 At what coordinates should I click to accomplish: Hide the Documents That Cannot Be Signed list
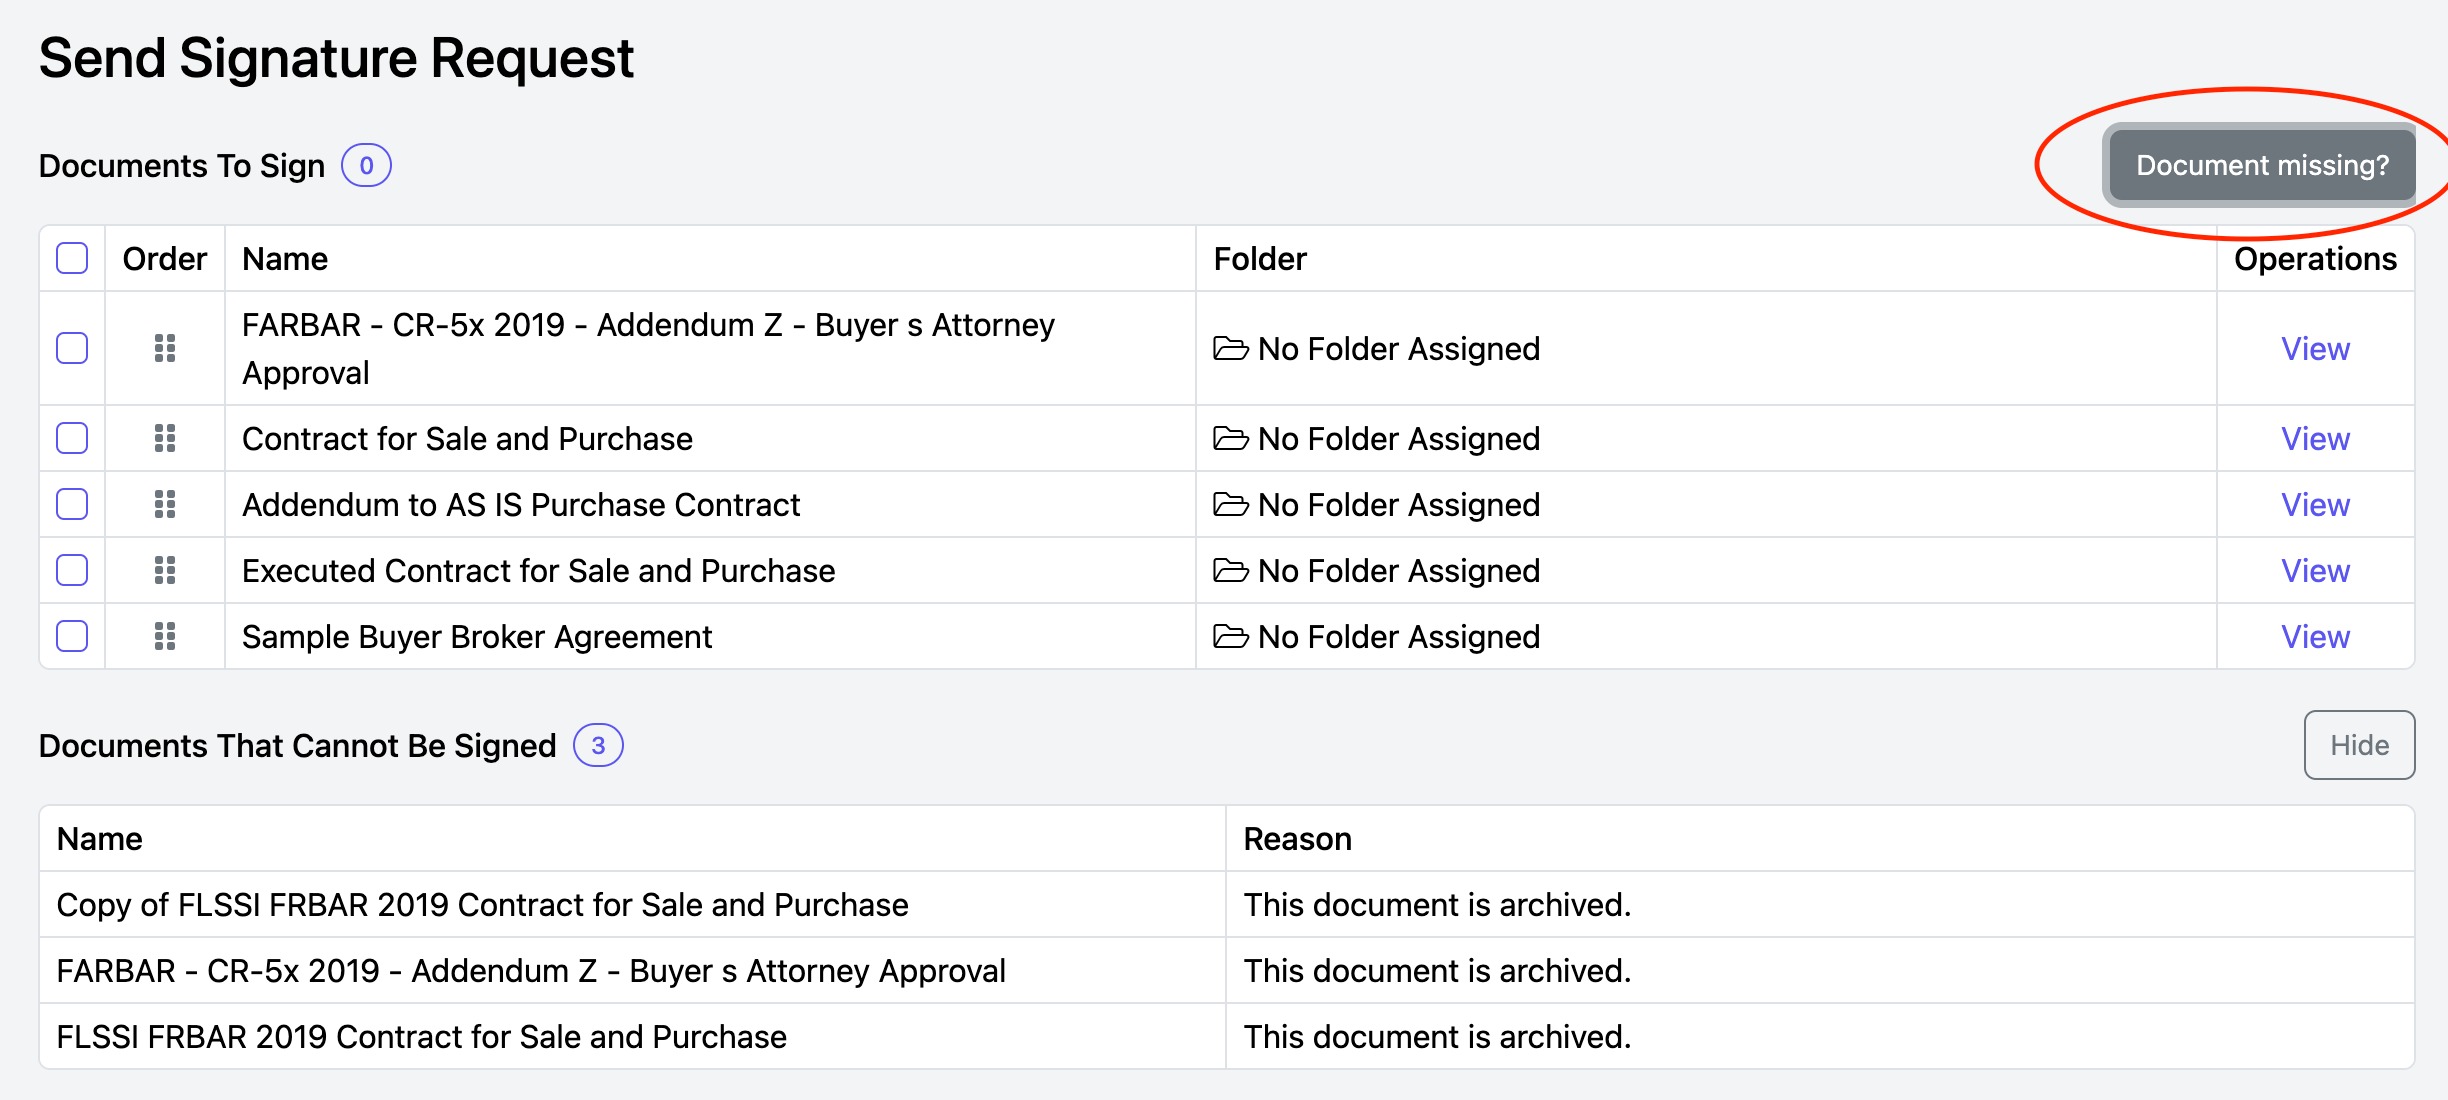pos(2359,745)
